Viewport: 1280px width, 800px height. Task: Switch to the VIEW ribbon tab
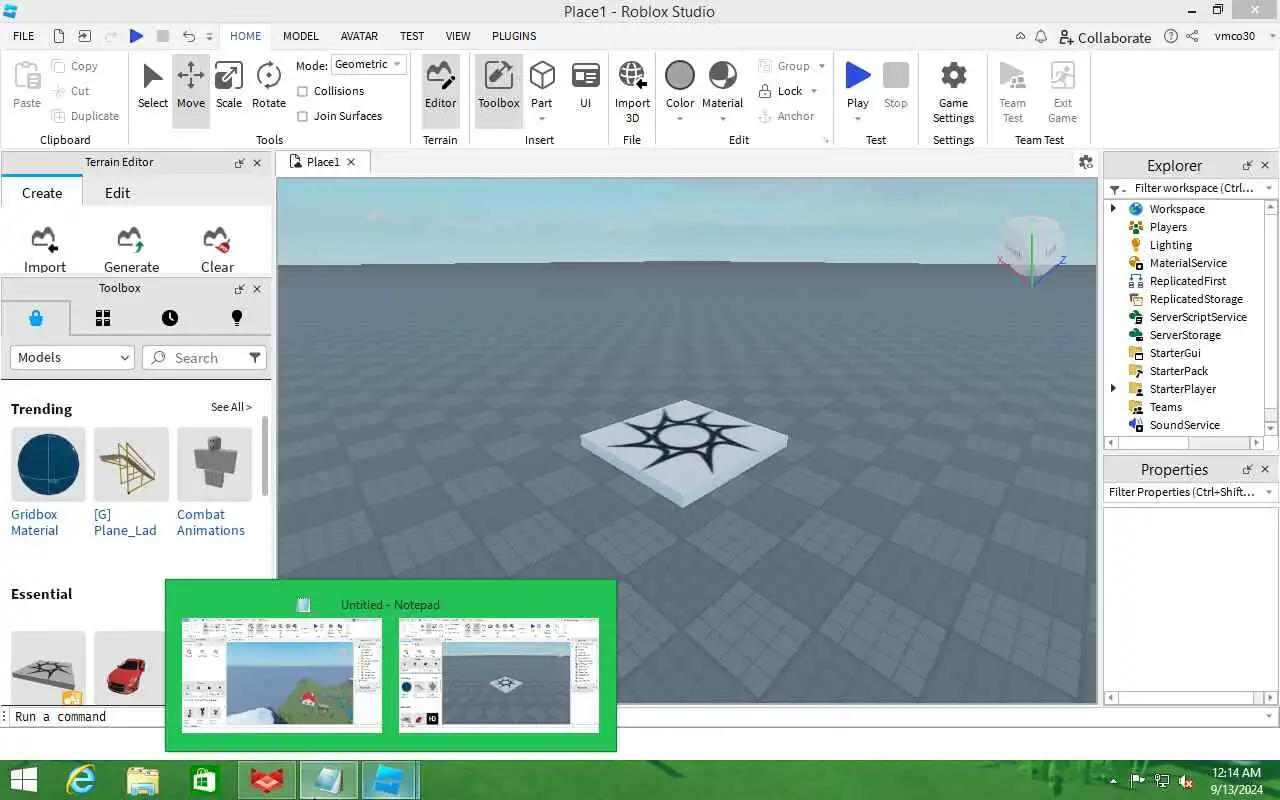tap(458, 36)
